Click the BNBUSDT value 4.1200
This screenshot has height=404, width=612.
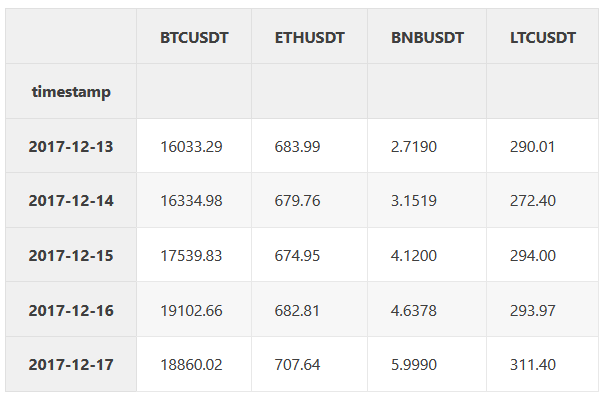[x=414, y=255]
